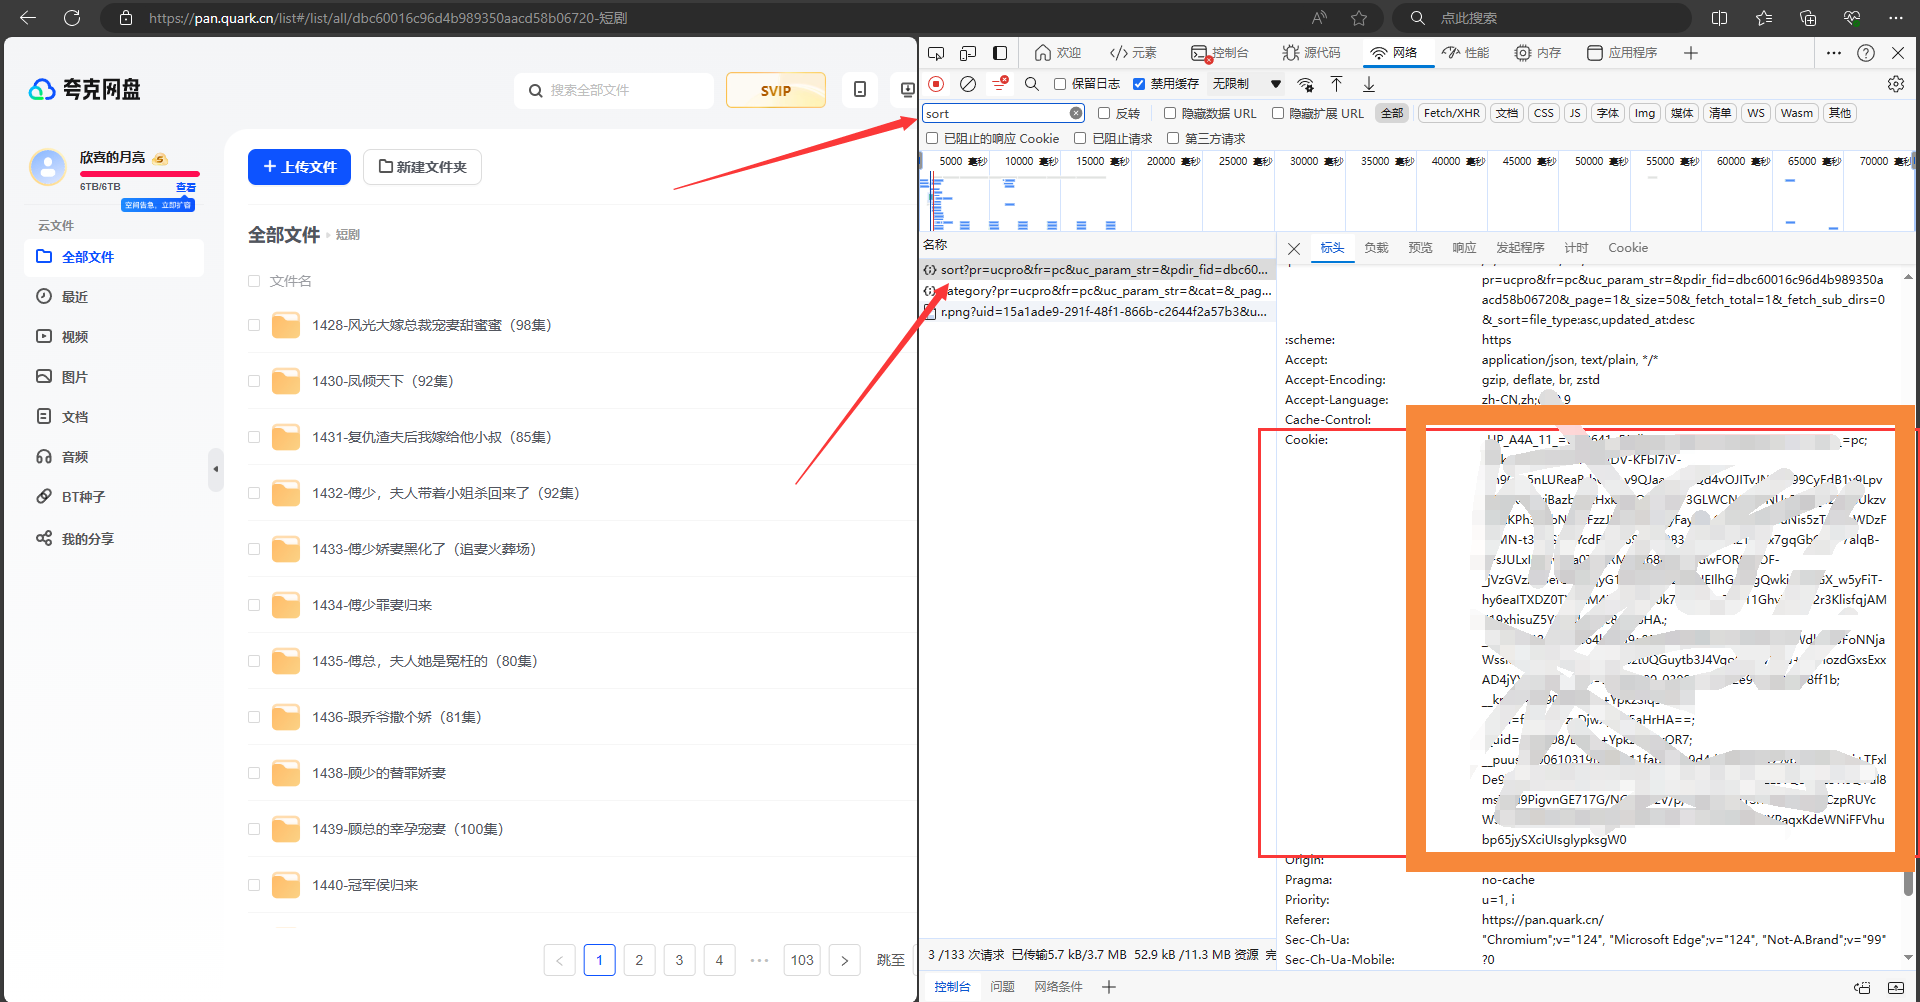Open browser split screen icon
Viewport: 1920px width, 1002px height.
coord(1720,18)
